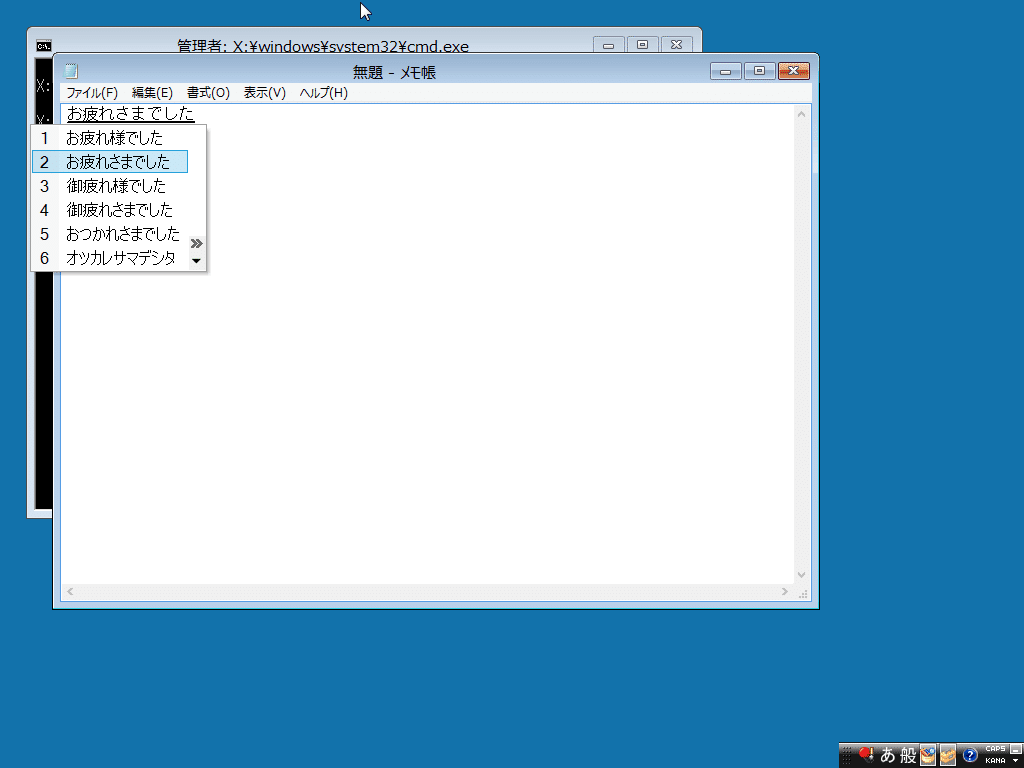Select candidate 5 おつかれさまでした
The image size is (1024, 768).
click(x=110, y=234)
